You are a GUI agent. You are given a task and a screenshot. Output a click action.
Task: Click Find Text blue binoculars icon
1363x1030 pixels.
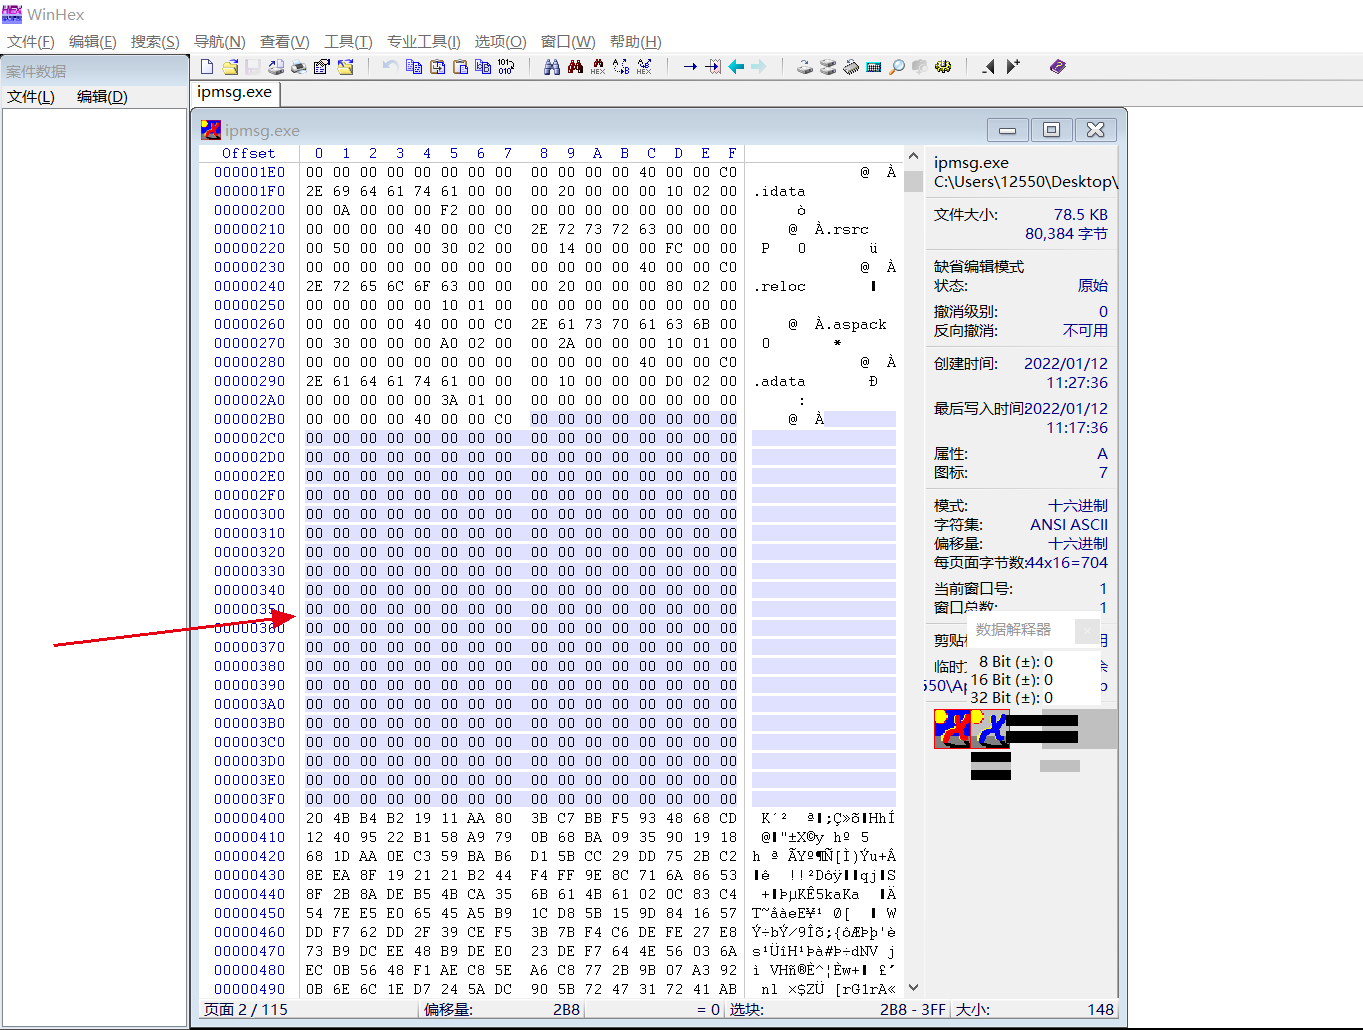[x=552, y=67]
